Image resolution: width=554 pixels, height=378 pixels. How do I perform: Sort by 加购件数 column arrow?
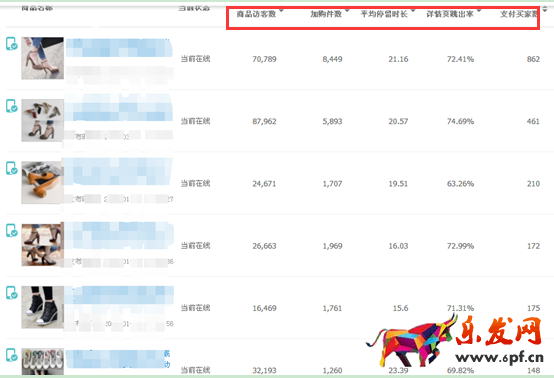coord(347,11)
